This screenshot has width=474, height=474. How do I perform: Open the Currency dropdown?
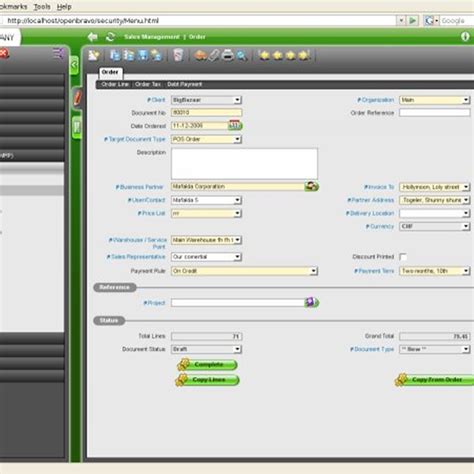coord(466,226)
